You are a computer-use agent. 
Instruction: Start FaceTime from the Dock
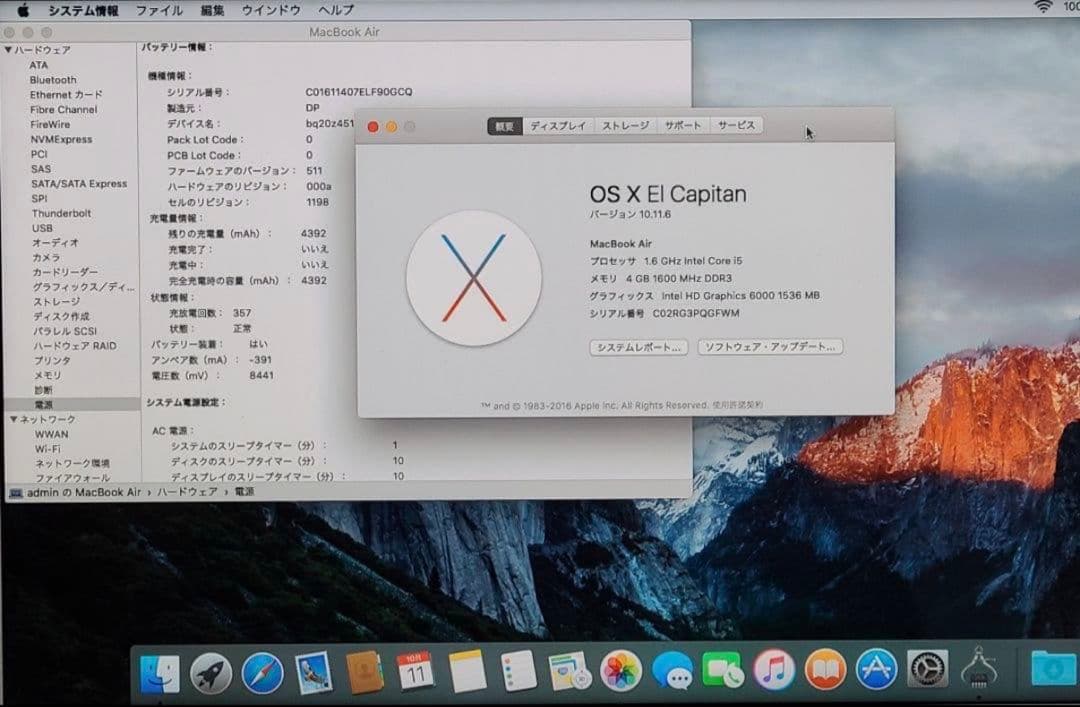(725, 672)
